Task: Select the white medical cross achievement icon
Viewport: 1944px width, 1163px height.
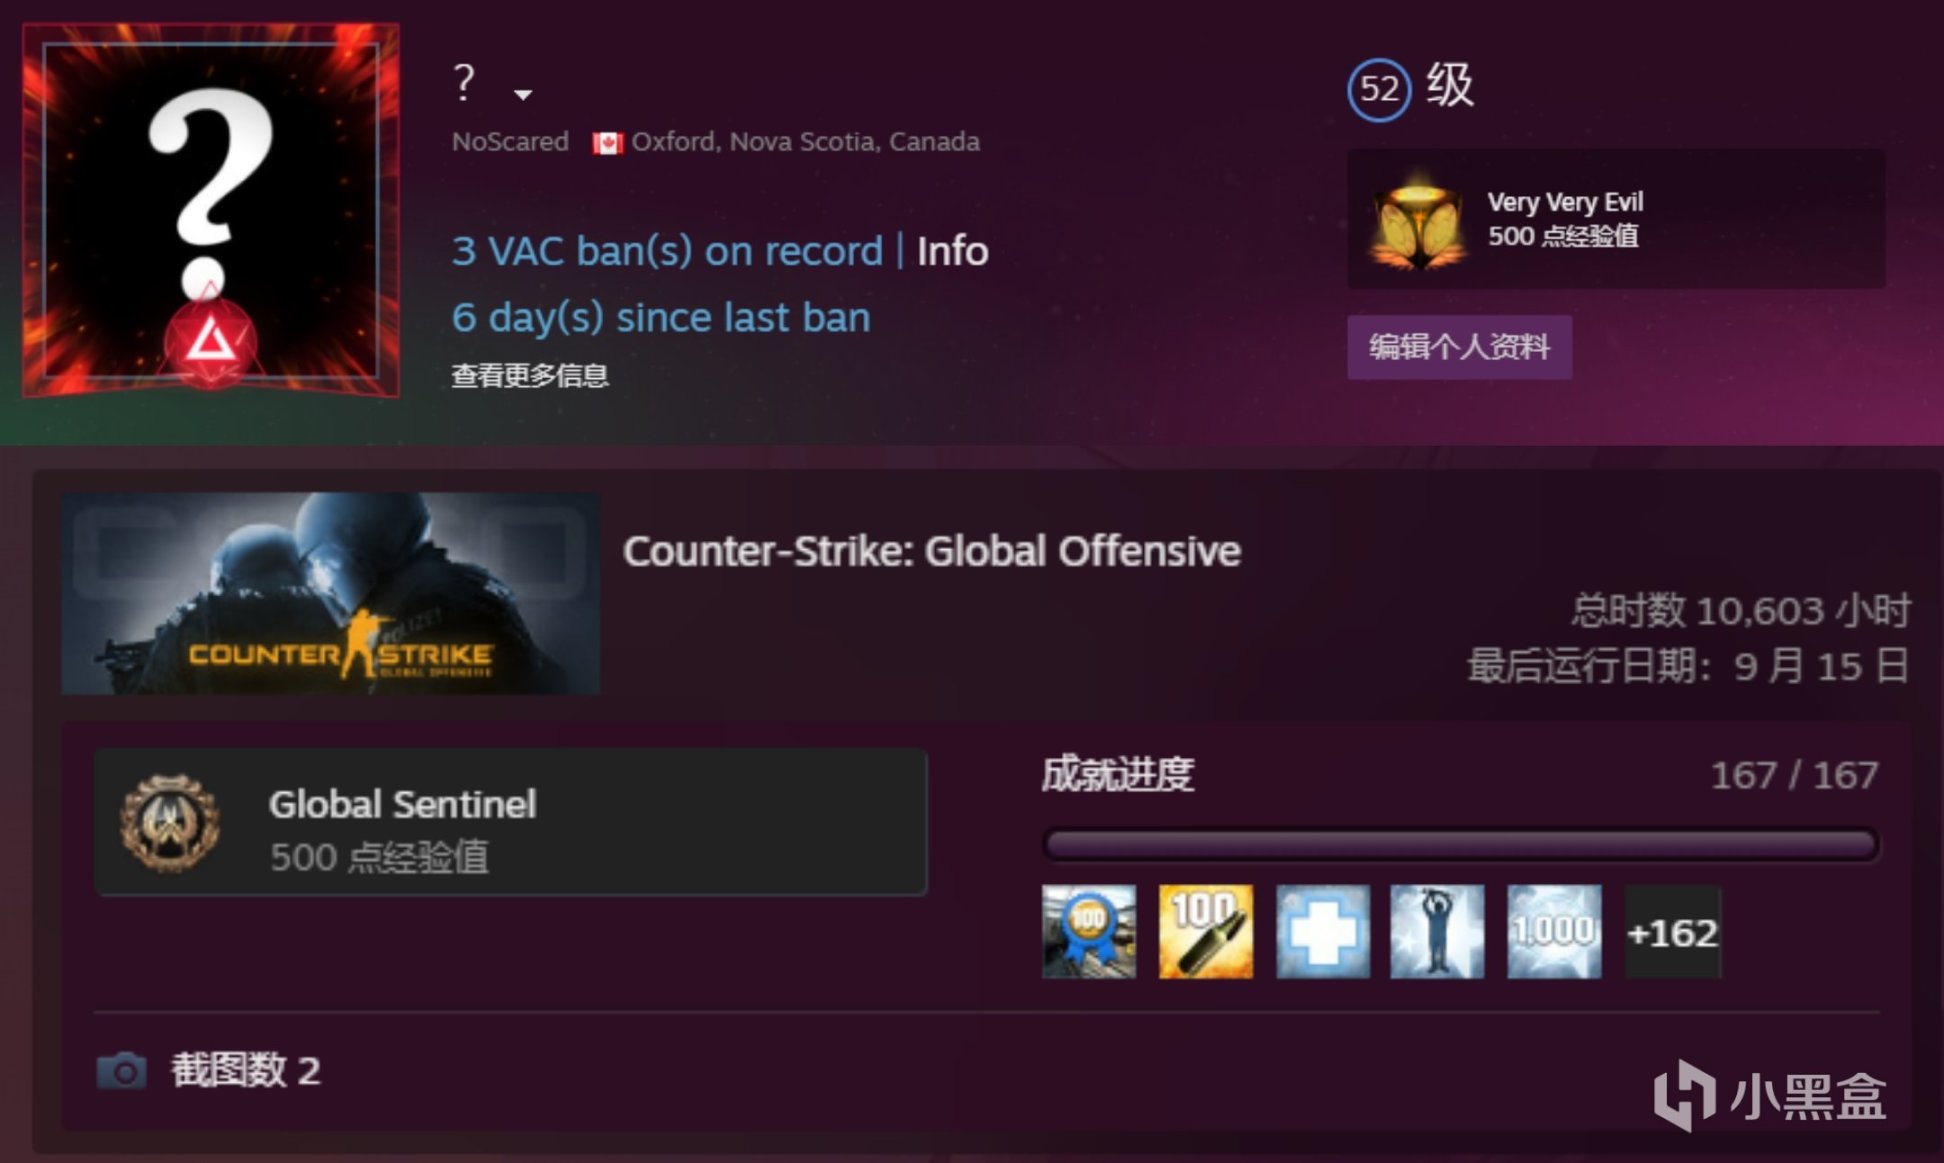Action: (1322, 932)
